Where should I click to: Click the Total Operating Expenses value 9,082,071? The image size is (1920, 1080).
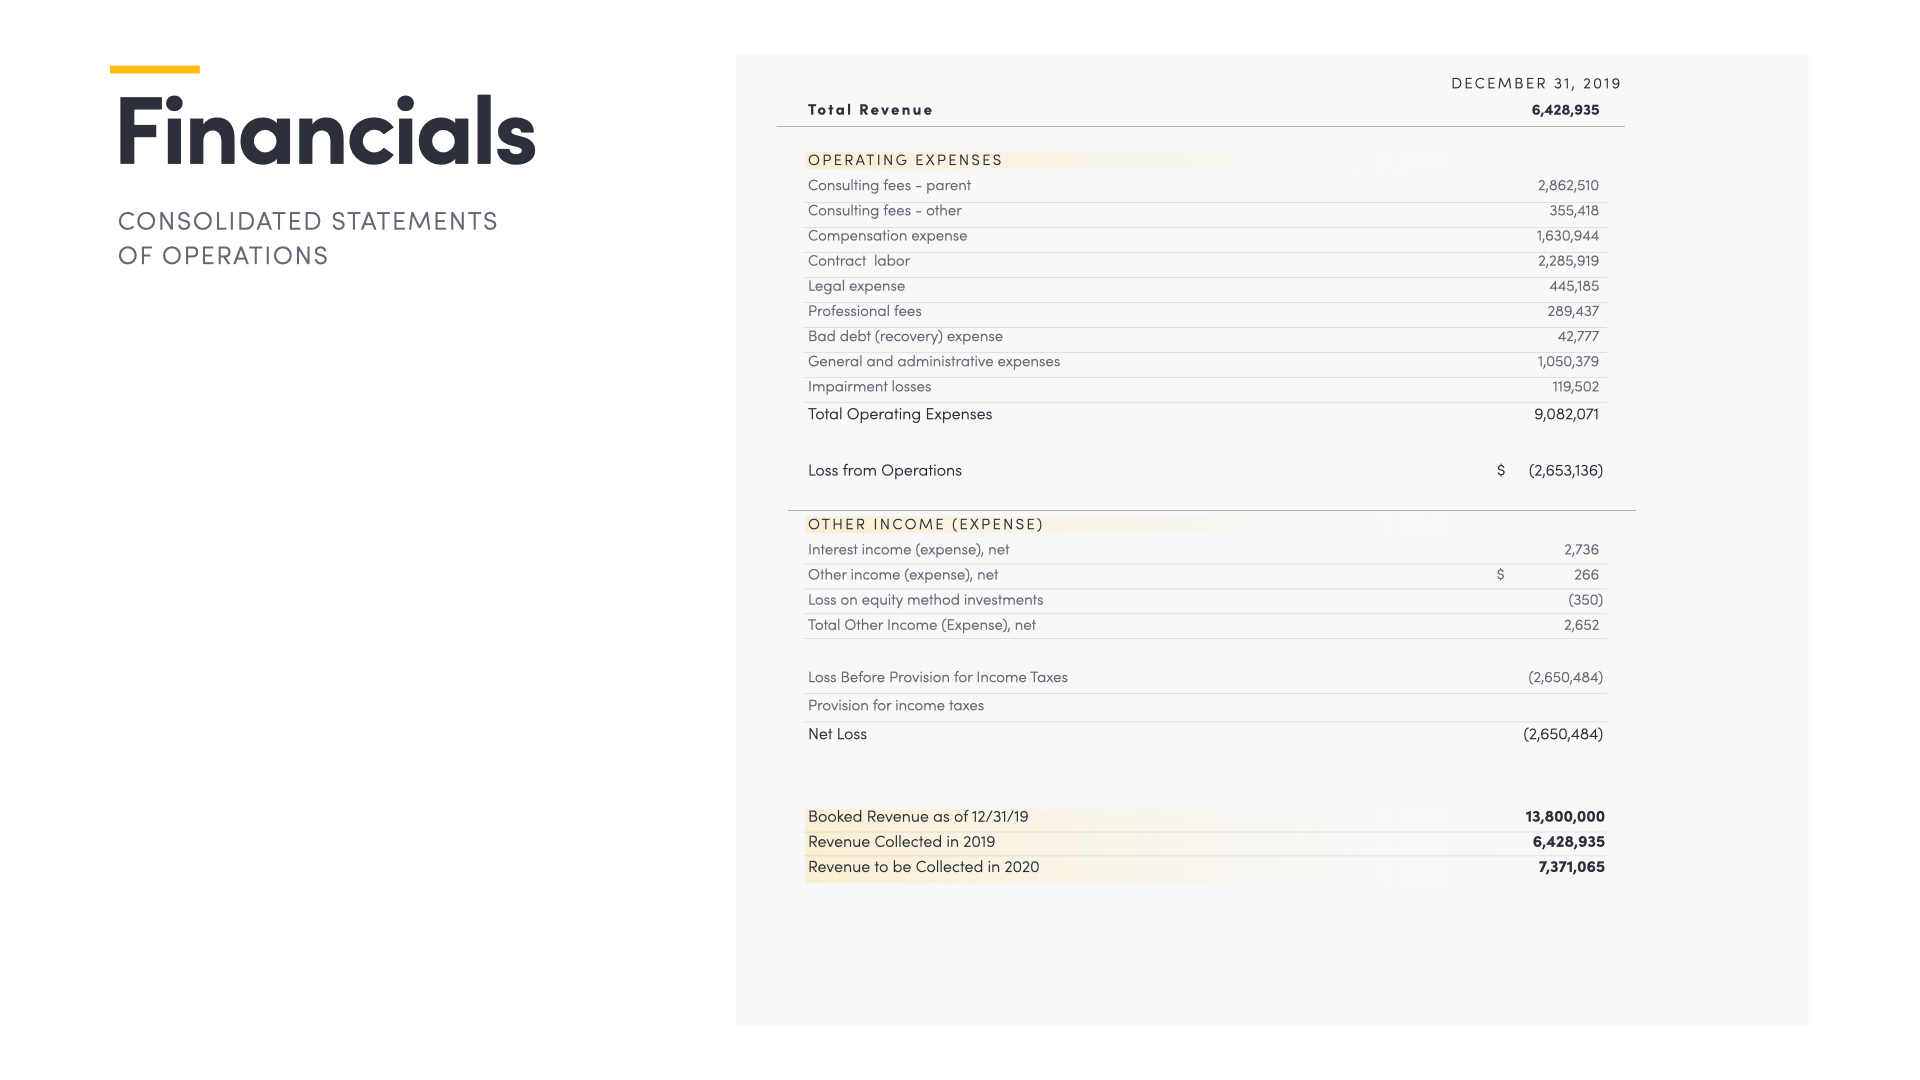1566,414
